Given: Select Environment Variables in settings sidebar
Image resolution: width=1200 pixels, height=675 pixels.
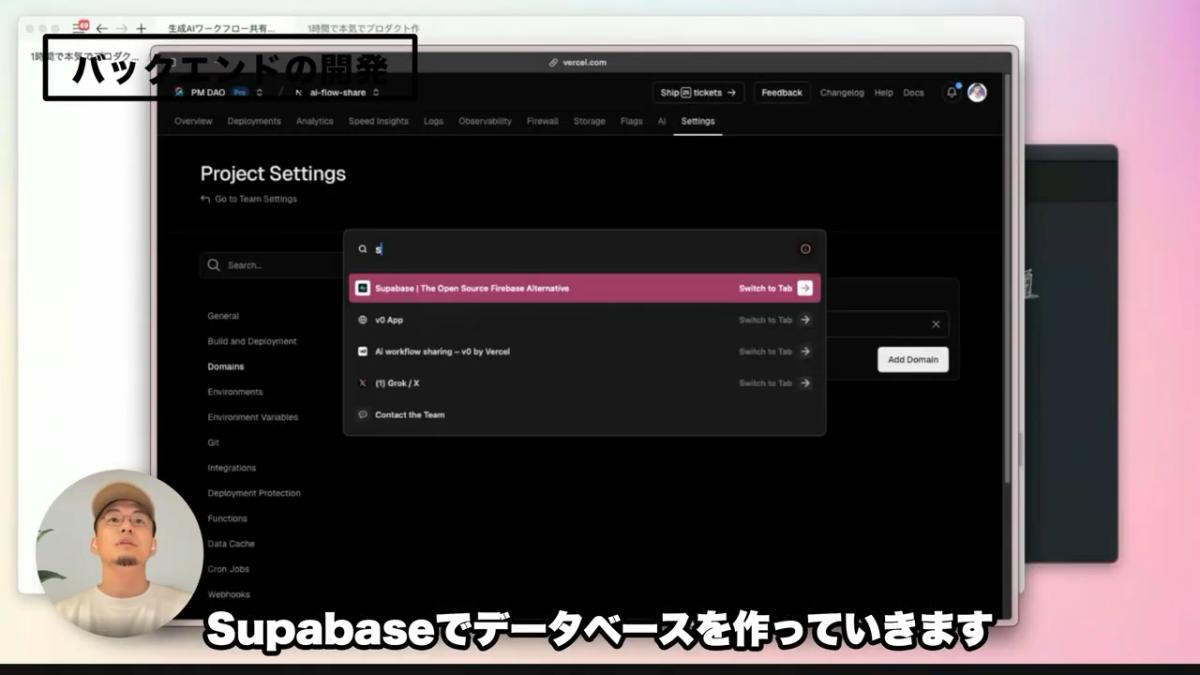Looking at the screenshot, I should pyautogui.click(x=253, y=417).
